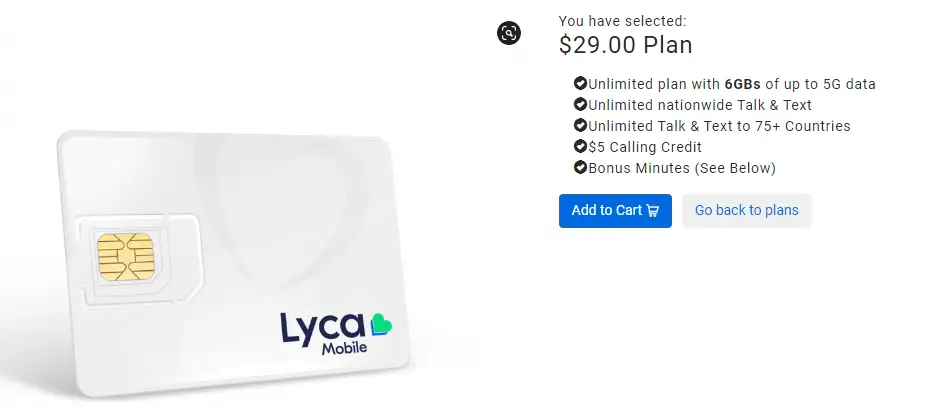Click the shopping cart icon in Add to Cart
The image size is (934, 412).
pos(652,211)
